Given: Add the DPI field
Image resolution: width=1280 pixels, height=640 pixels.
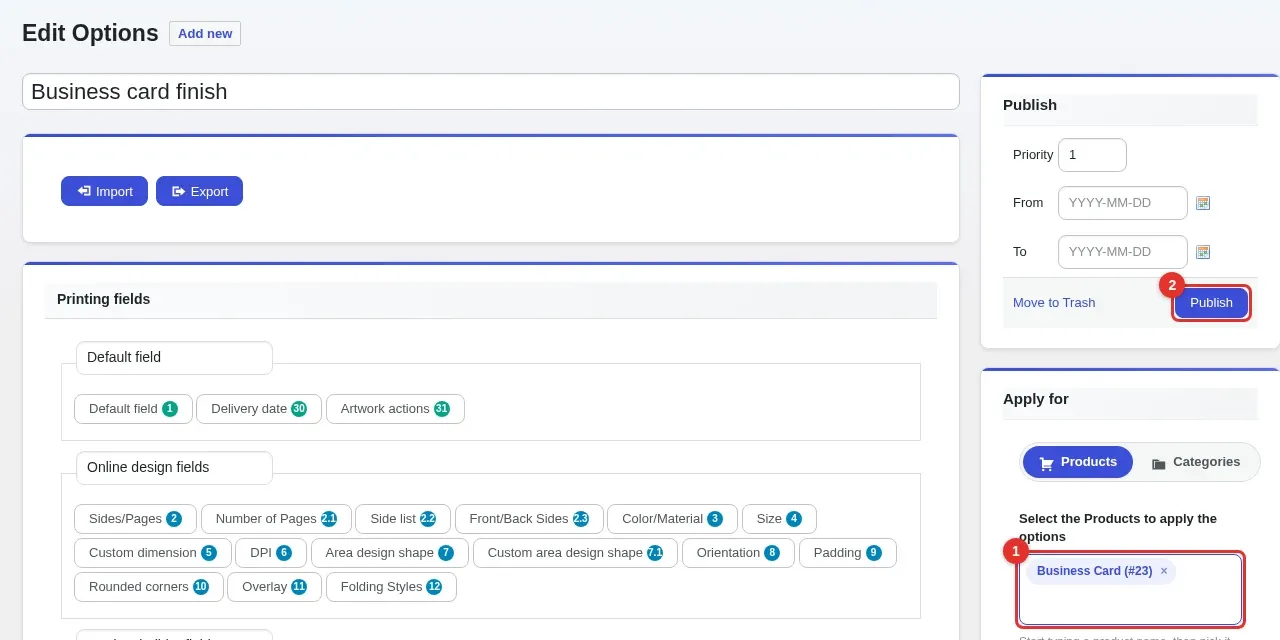Looking at the screenshot, I should coord(271,553).
